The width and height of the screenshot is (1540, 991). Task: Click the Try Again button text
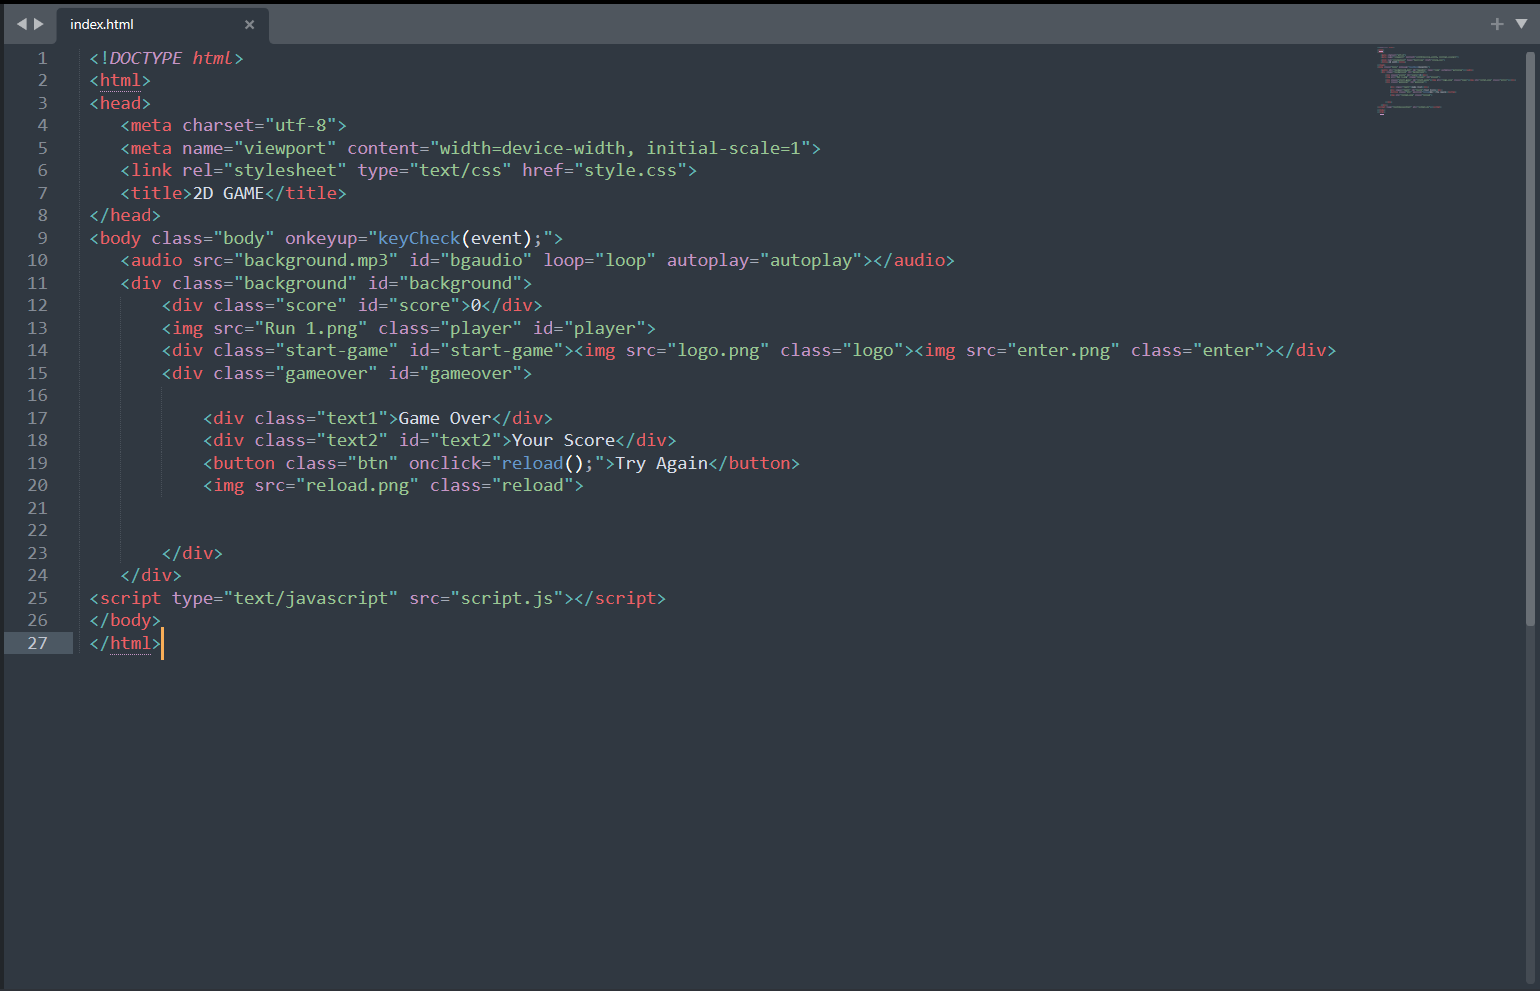tap(661, 463)
